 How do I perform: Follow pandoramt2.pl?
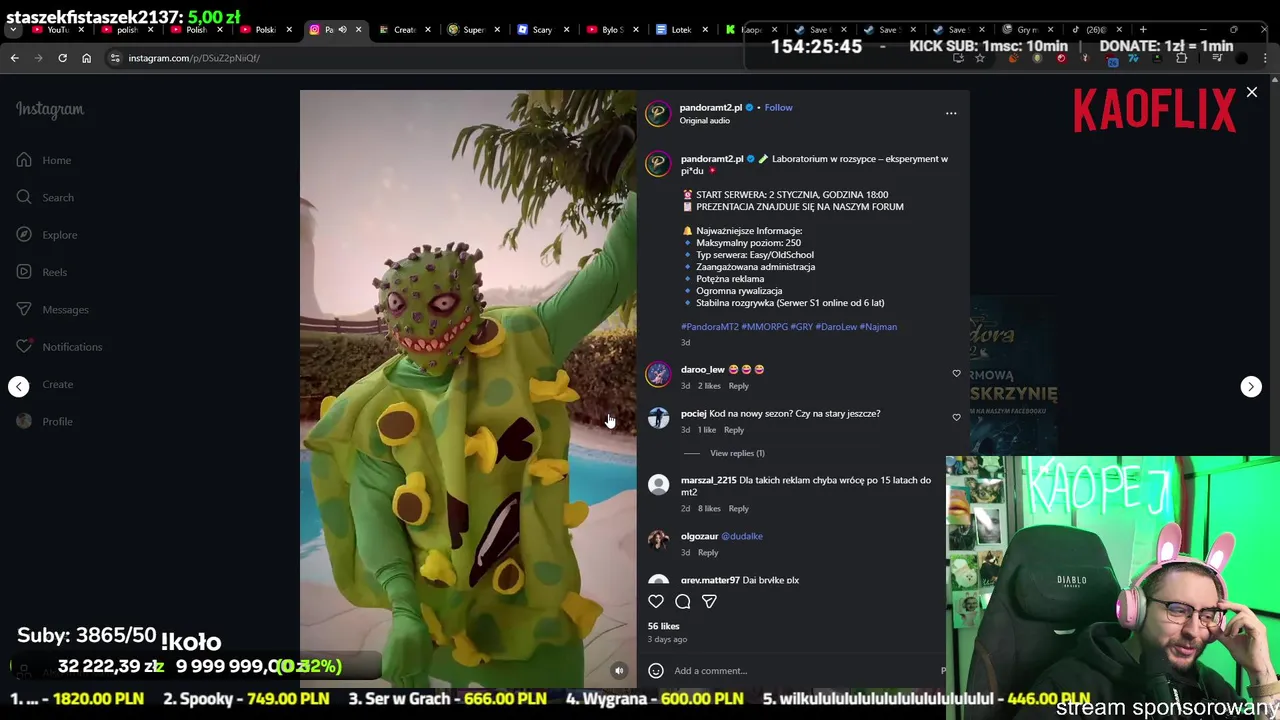pyautogui.click(x=778, y=107)
